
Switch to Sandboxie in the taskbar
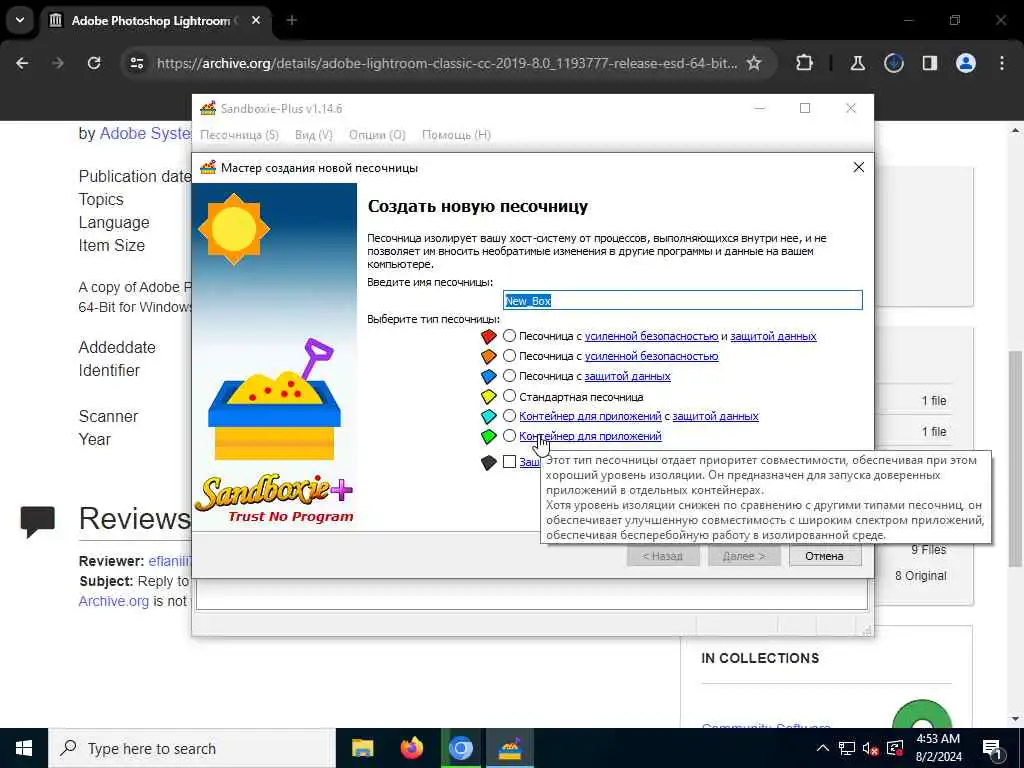pos(509,748)
